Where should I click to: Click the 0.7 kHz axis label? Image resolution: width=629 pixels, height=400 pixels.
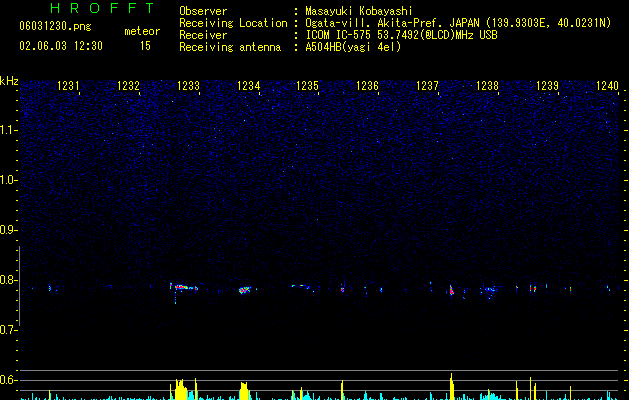coord(8,330)
